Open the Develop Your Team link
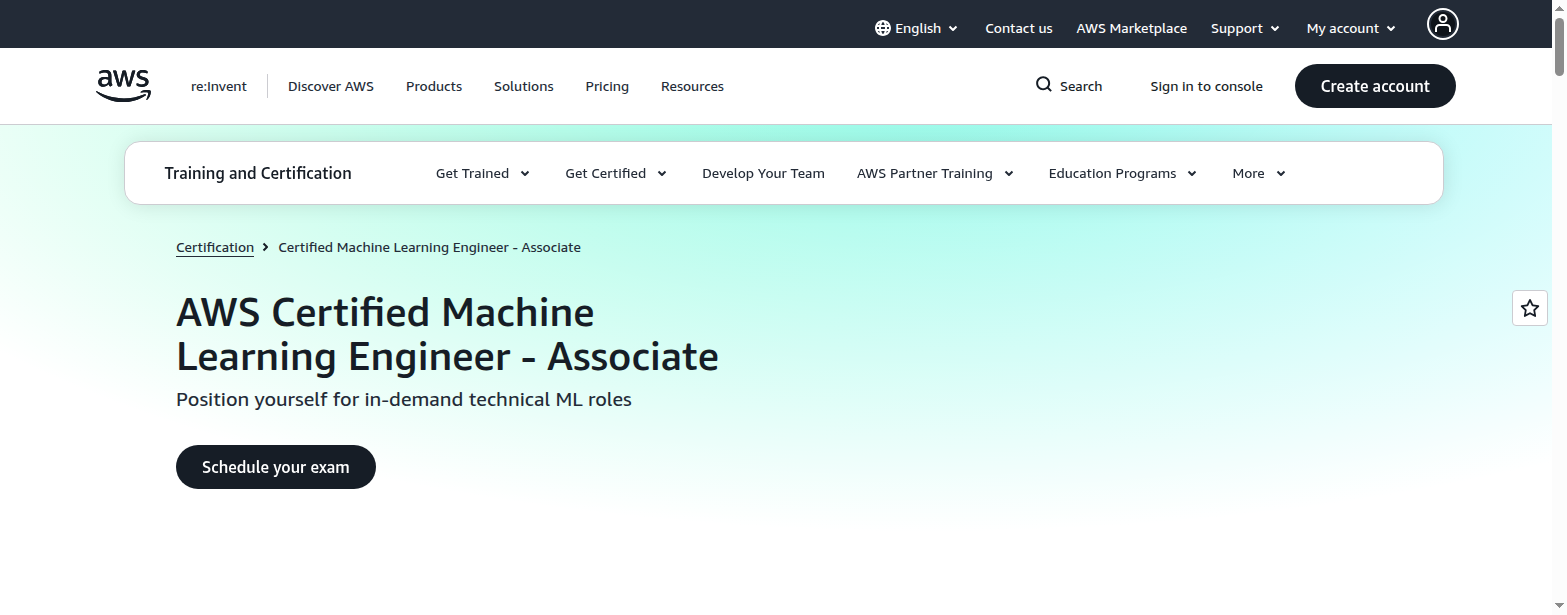The height and width of the screenshot is (615, 1567). pos(763,173)
